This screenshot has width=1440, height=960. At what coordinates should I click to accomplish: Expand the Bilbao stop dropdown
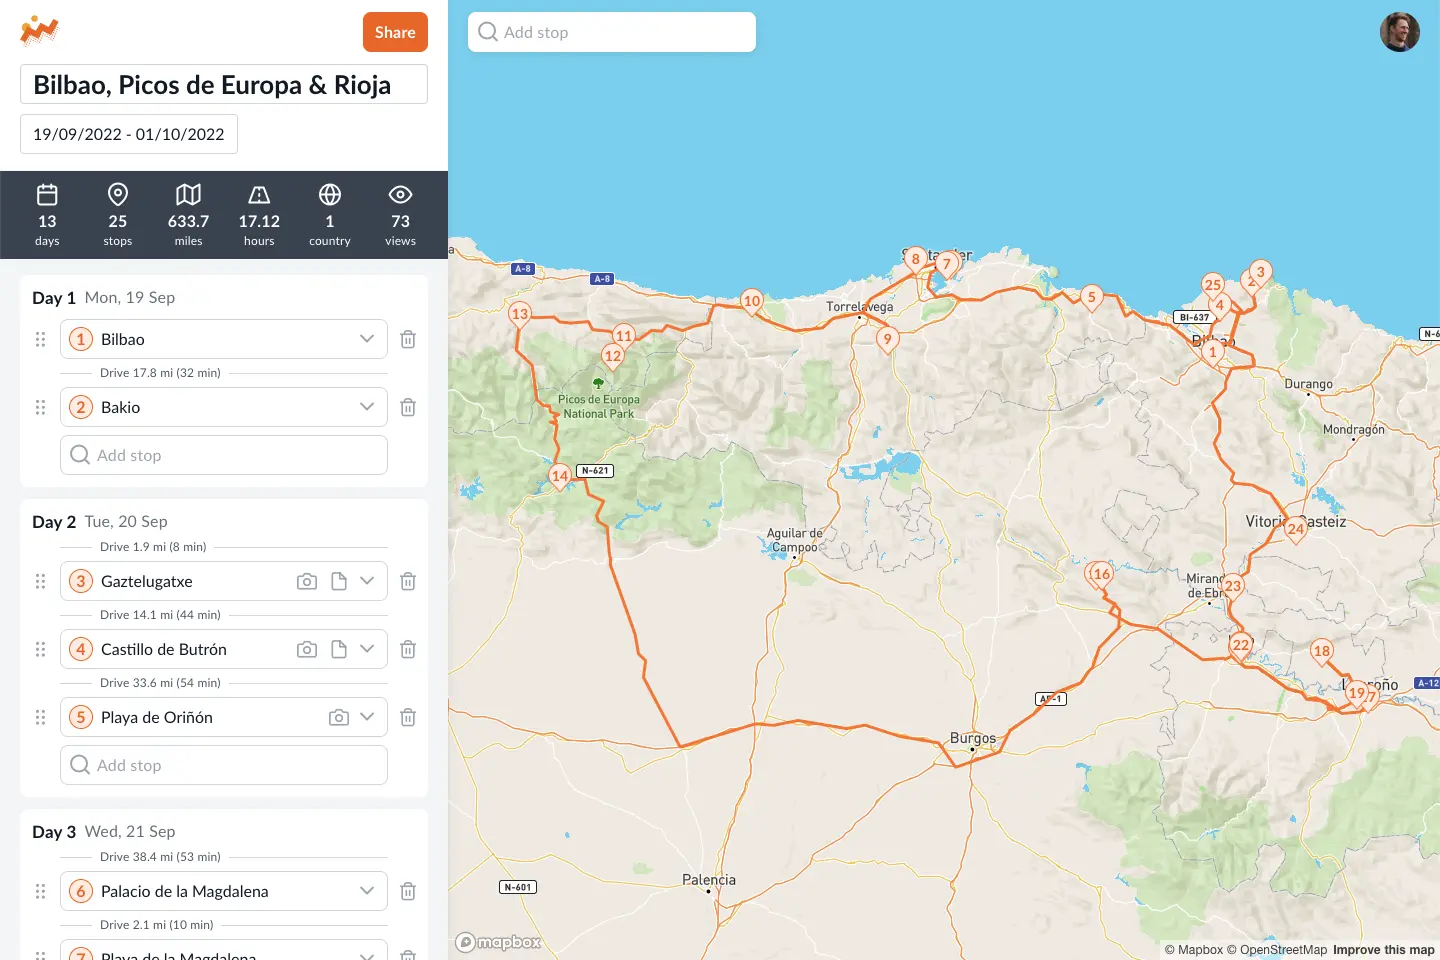pos(367,339)
